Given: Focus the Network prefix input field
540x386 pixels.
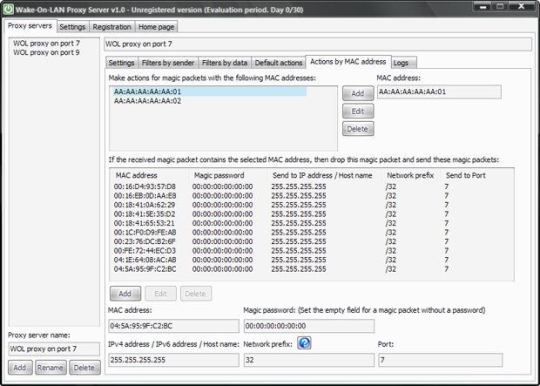Looking at the screenshot, I should point(309,360).
